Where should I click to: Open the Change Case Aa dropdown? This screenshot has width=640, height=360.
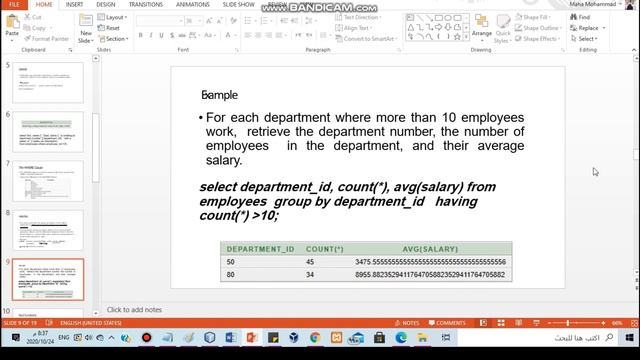209,36
